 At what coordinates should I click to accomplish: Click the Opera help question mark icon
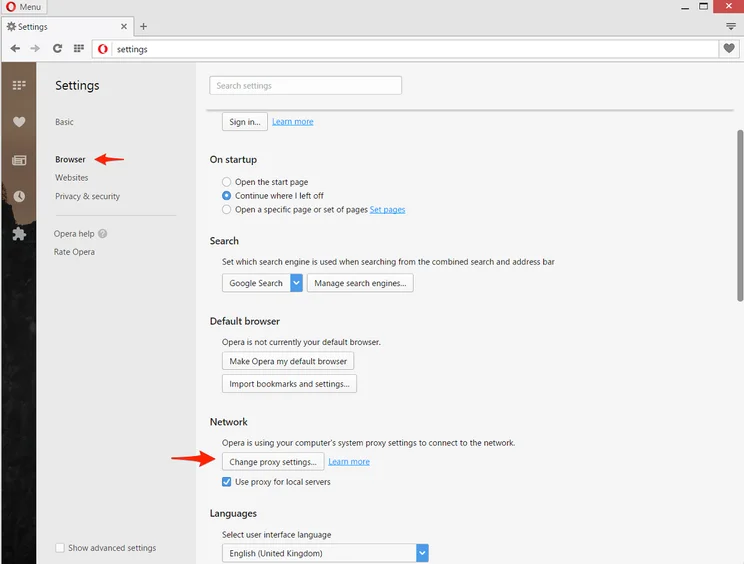pos(102,233)
